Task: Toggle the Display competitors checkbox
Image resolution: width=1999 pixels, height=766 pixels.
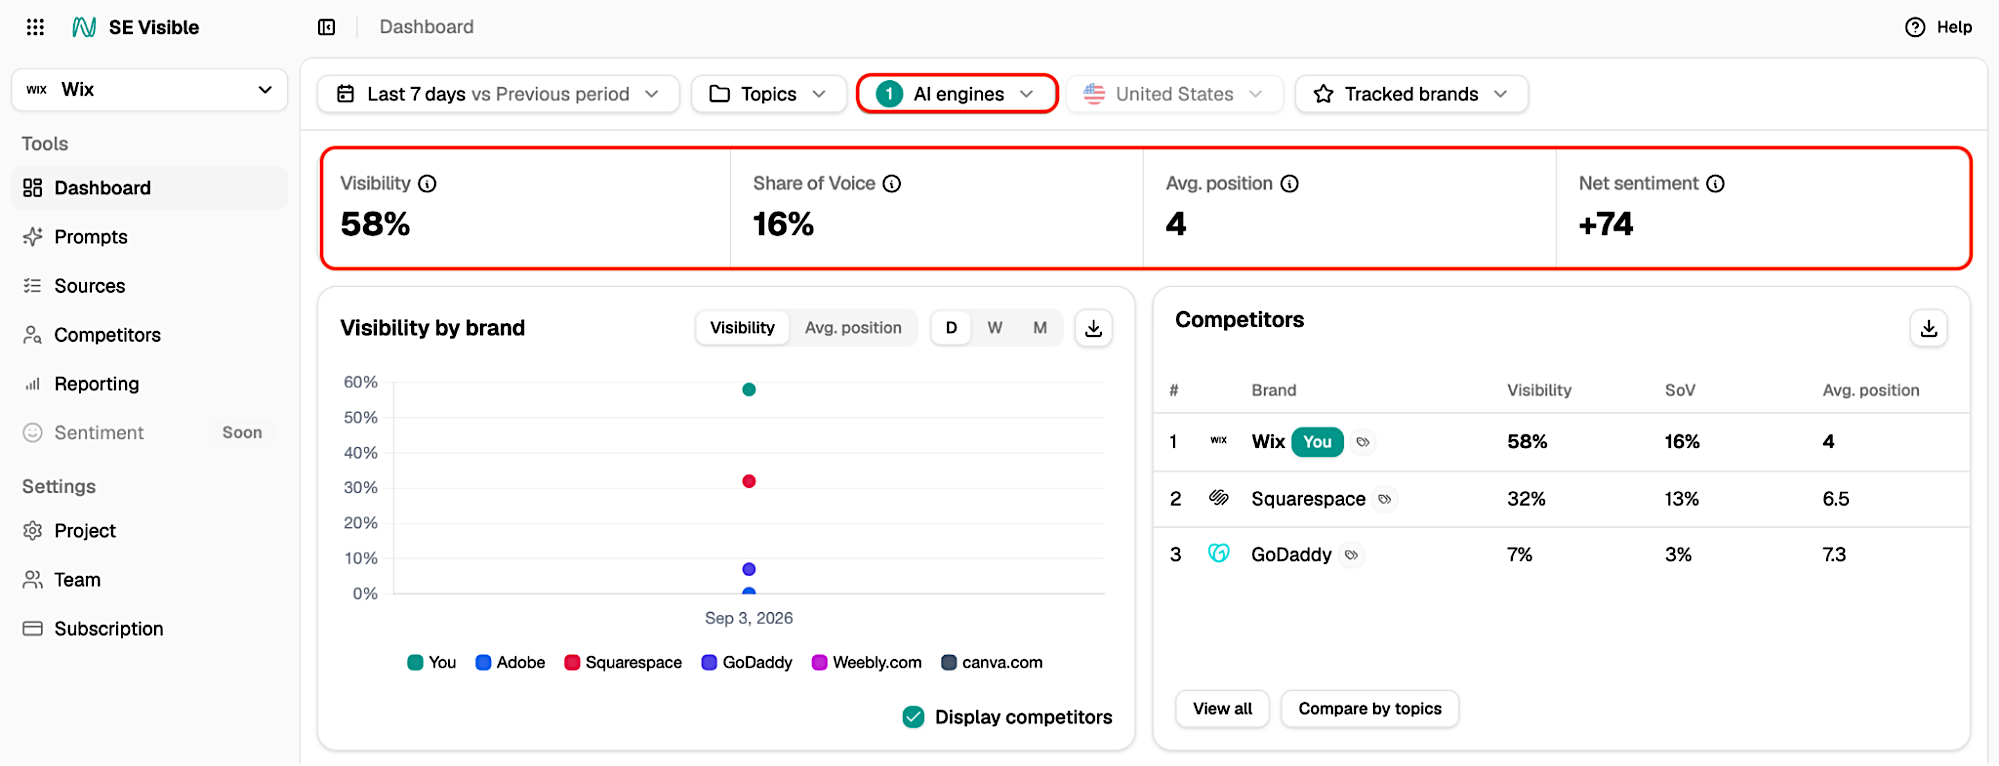Action: pyautogui.click(x=913, y=717)
